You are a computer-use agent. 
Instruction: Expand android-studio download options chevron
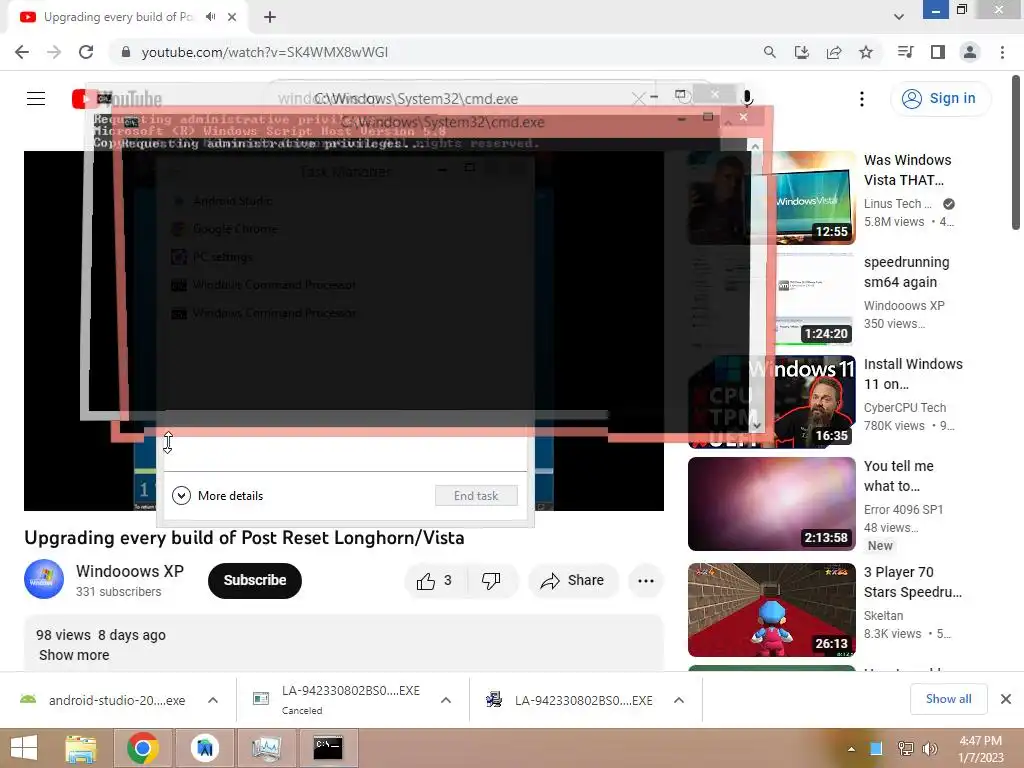pos(213,700)
